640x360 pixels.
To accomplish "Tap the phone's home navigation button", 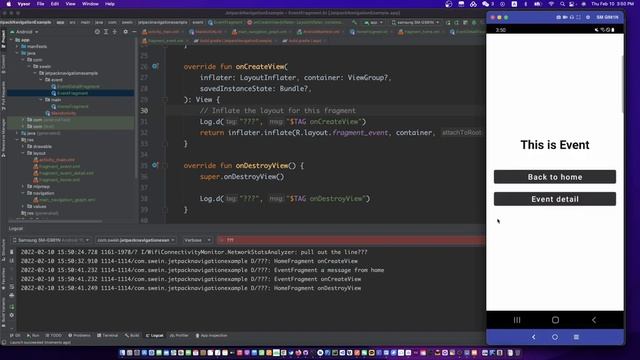I will coord(555,320).
